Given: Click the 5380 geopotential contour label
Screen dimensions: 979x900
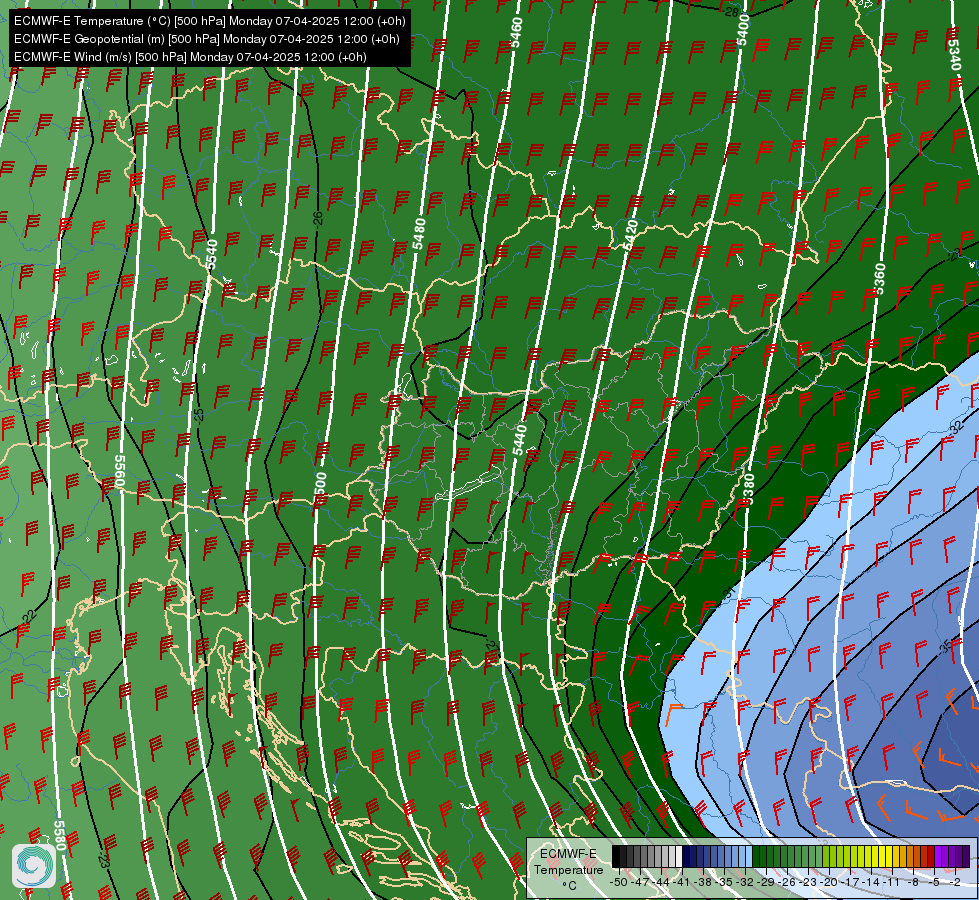Looking at the screenshot, I should (749, 489).
